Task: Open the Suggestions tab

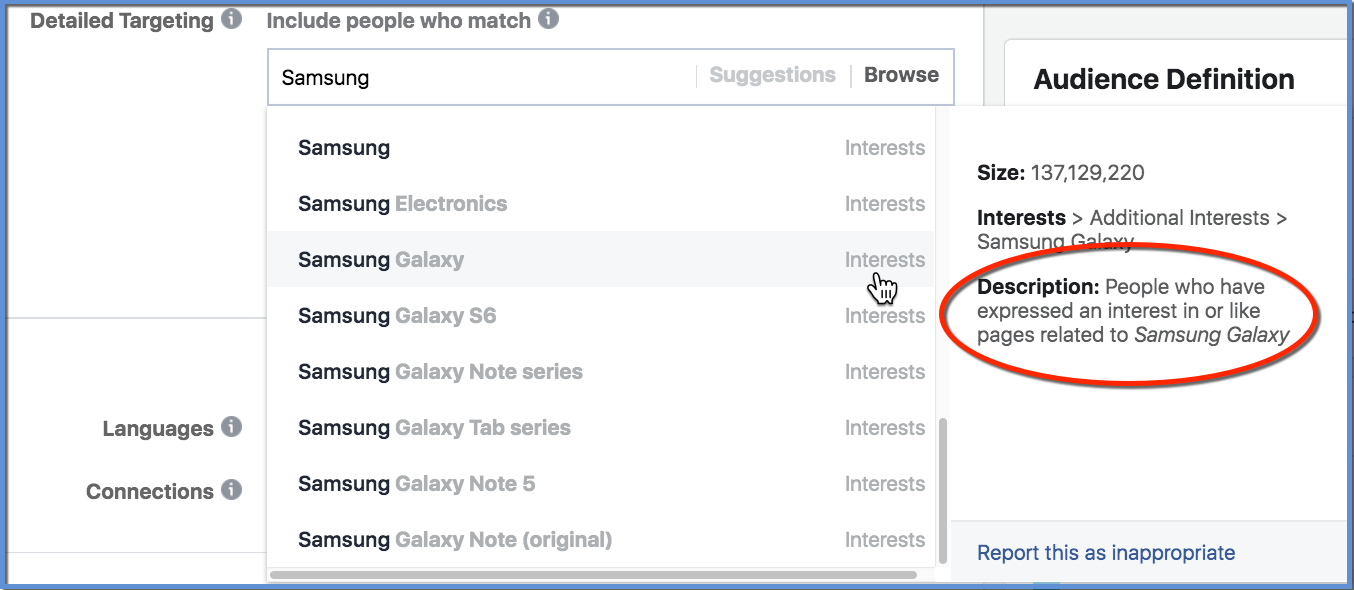Action: 772,75
